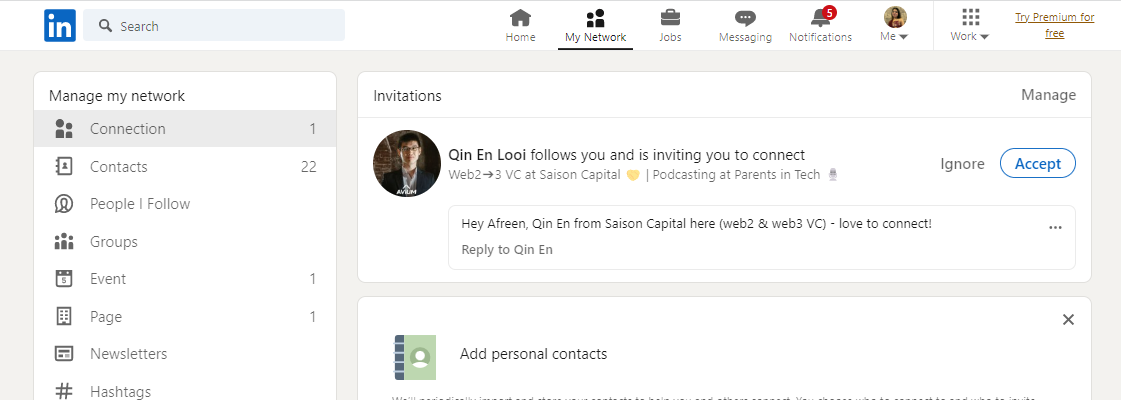Accept Qin En Looi's invitation
This screenshot has width=1121, height=400.
coord(1037,164)
